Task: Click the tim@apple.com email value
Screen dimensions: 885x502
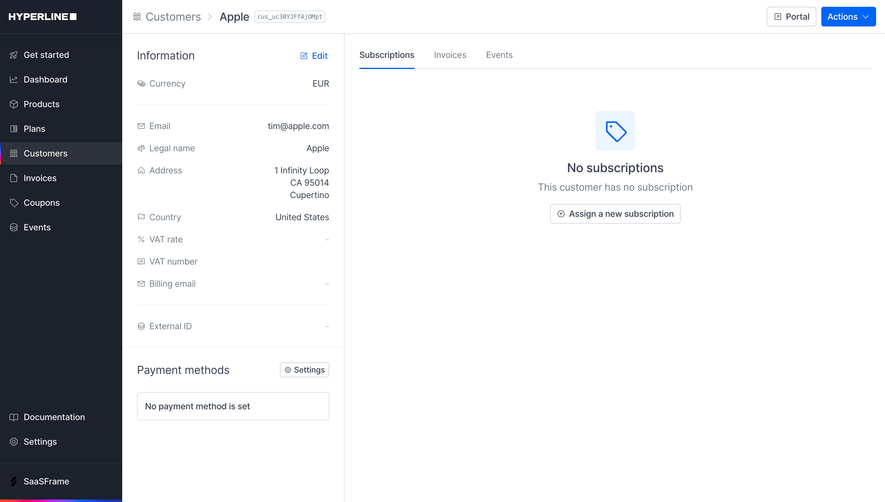Action: [298, 126]
